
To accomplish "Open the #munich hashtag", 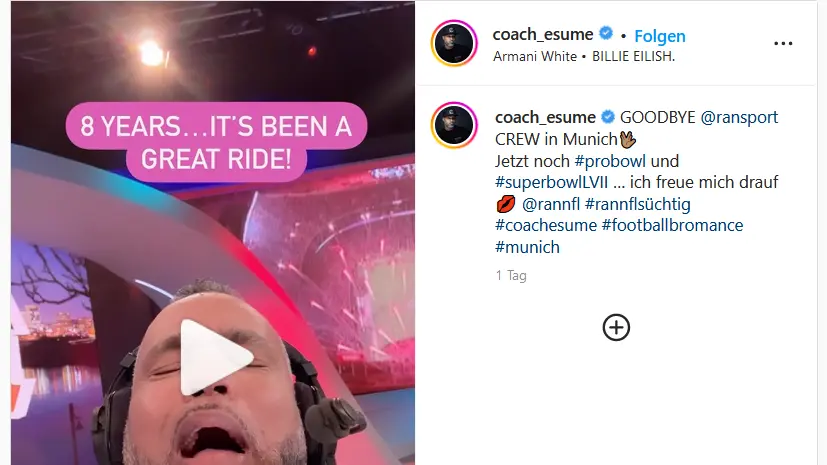I will [x=527, y=247].
